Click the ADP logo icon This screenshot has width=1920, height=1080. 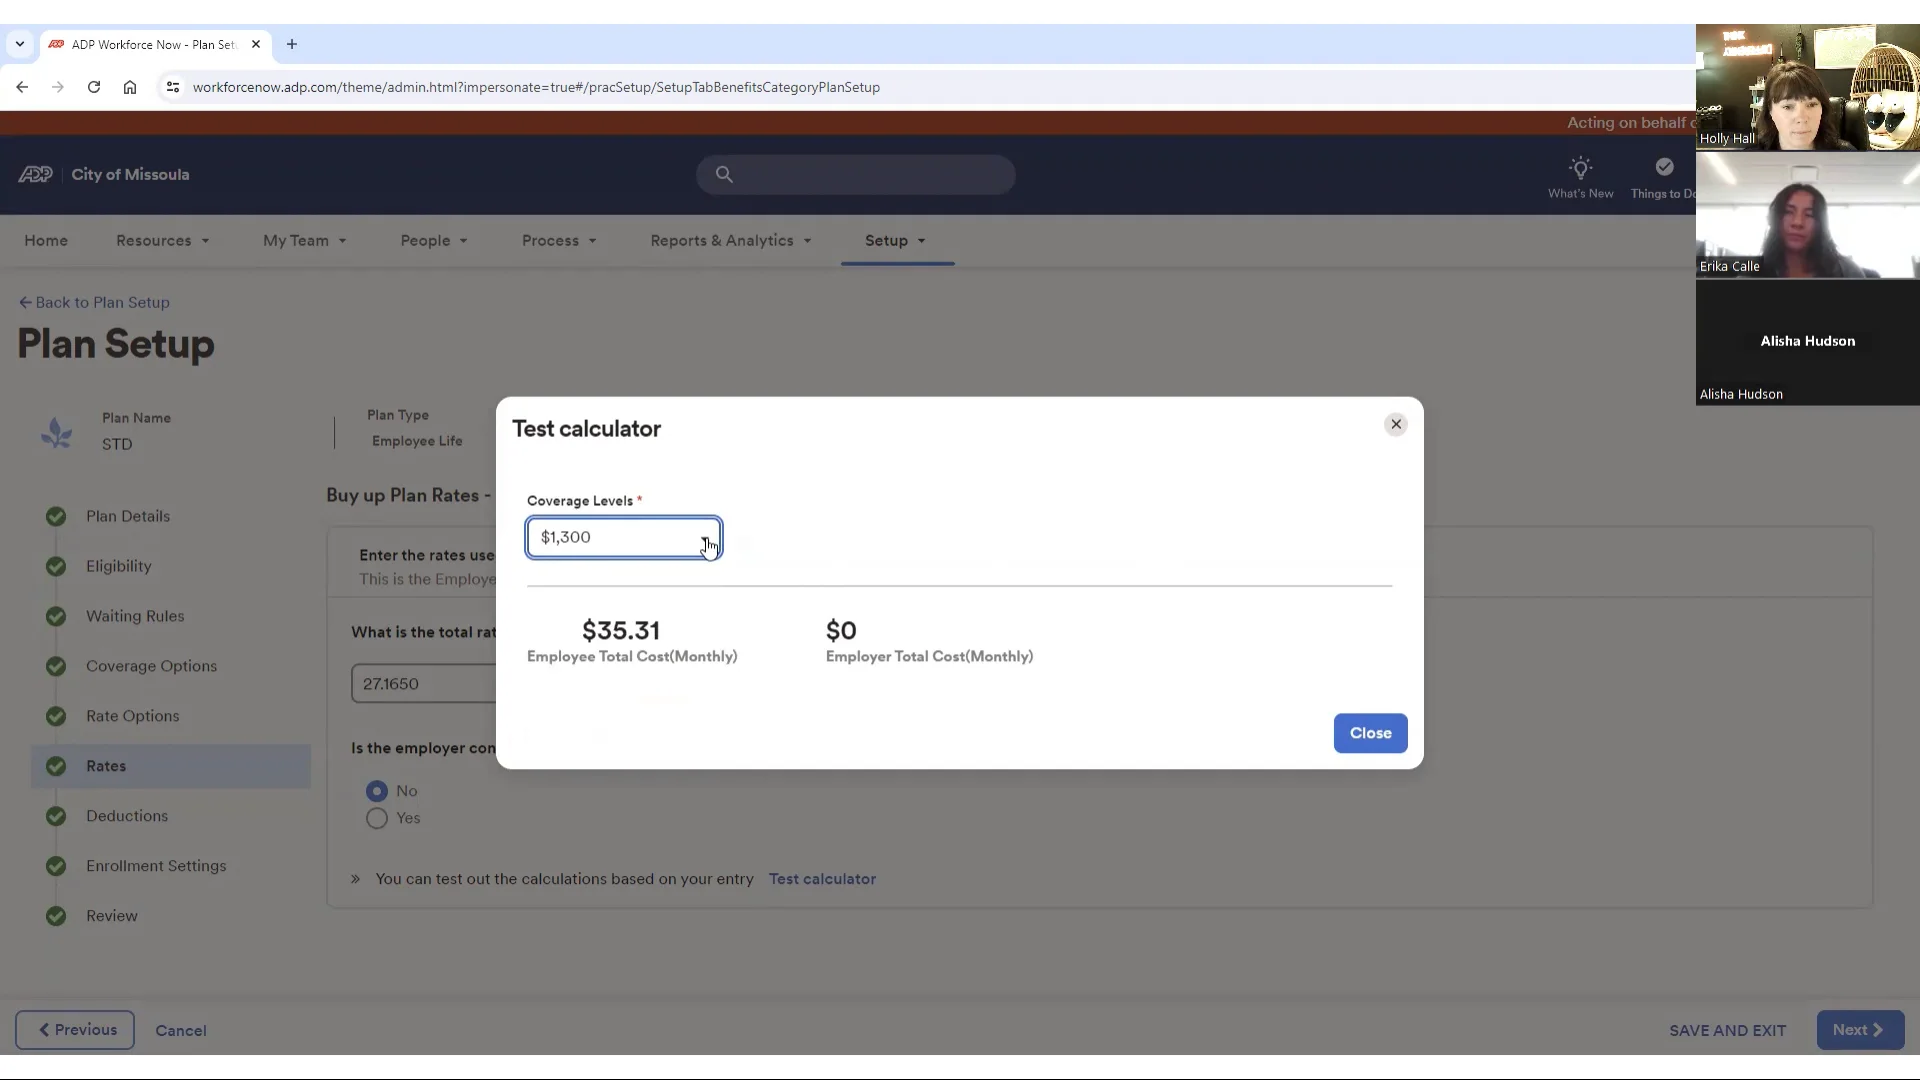coord(35,175)
